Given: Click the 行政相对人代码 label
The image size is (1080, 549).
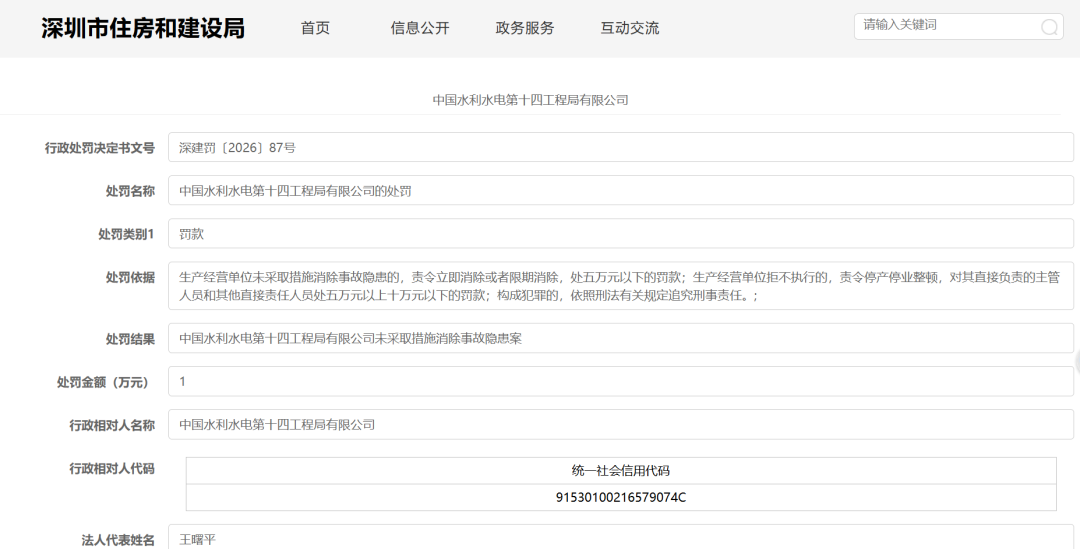Looking at the screenshot, I should [x=112, y=468].
